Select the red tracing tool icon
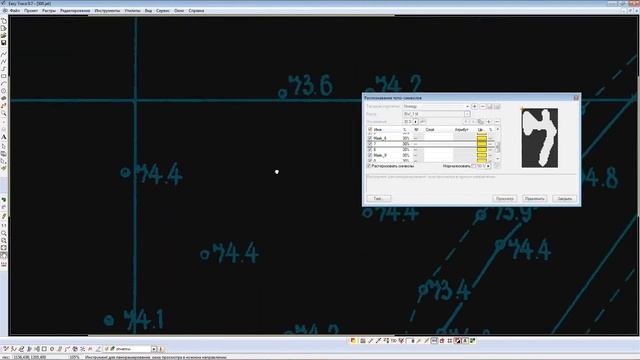 [4, 106]
